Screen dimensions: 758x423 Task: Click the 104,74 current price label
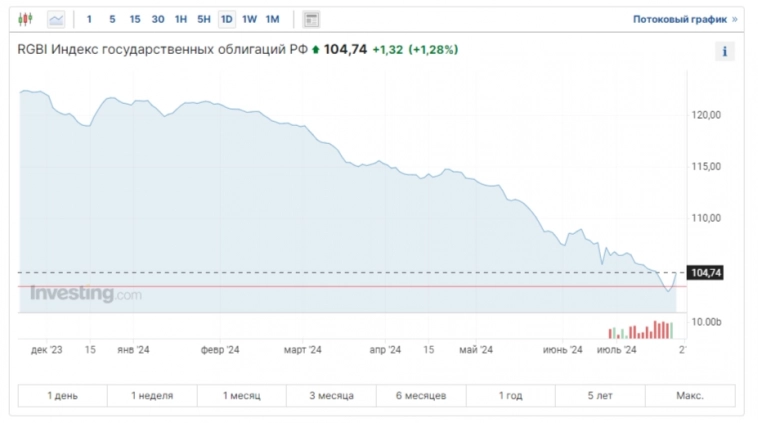tap(706, 272)
